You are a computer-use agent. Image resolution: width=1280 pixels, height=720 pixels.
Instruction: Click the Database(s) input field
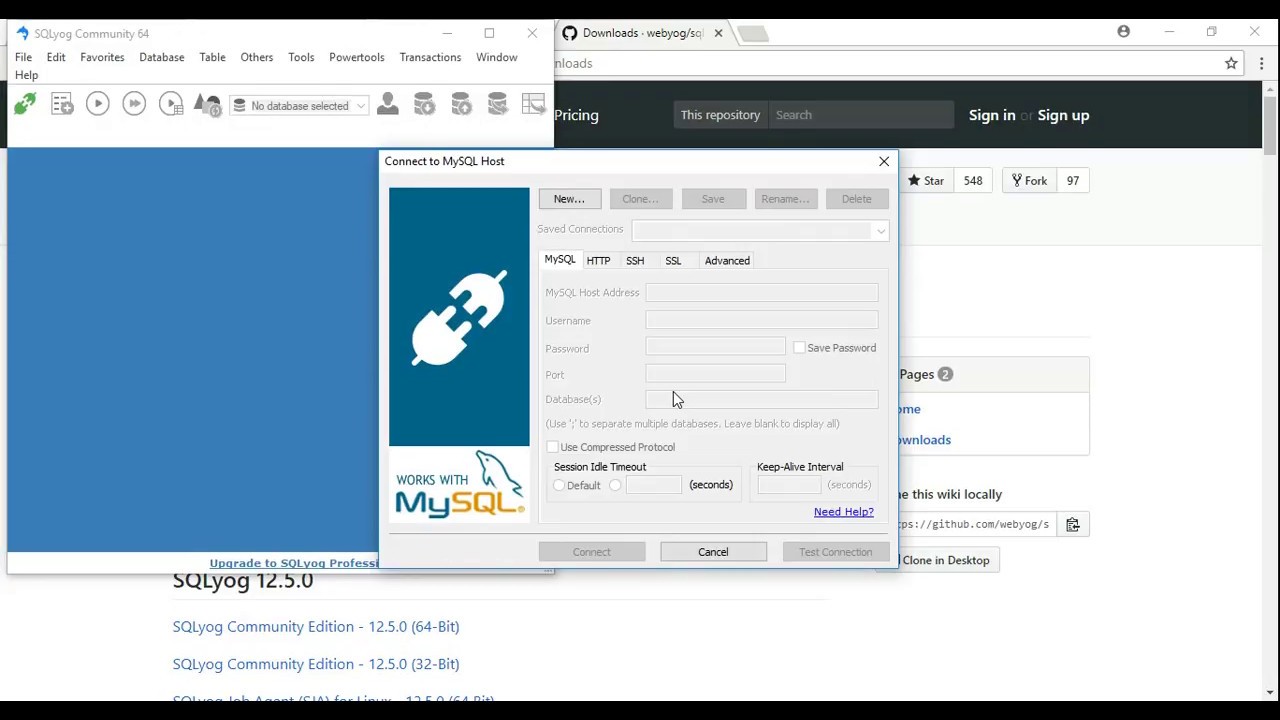pos(762,400)
